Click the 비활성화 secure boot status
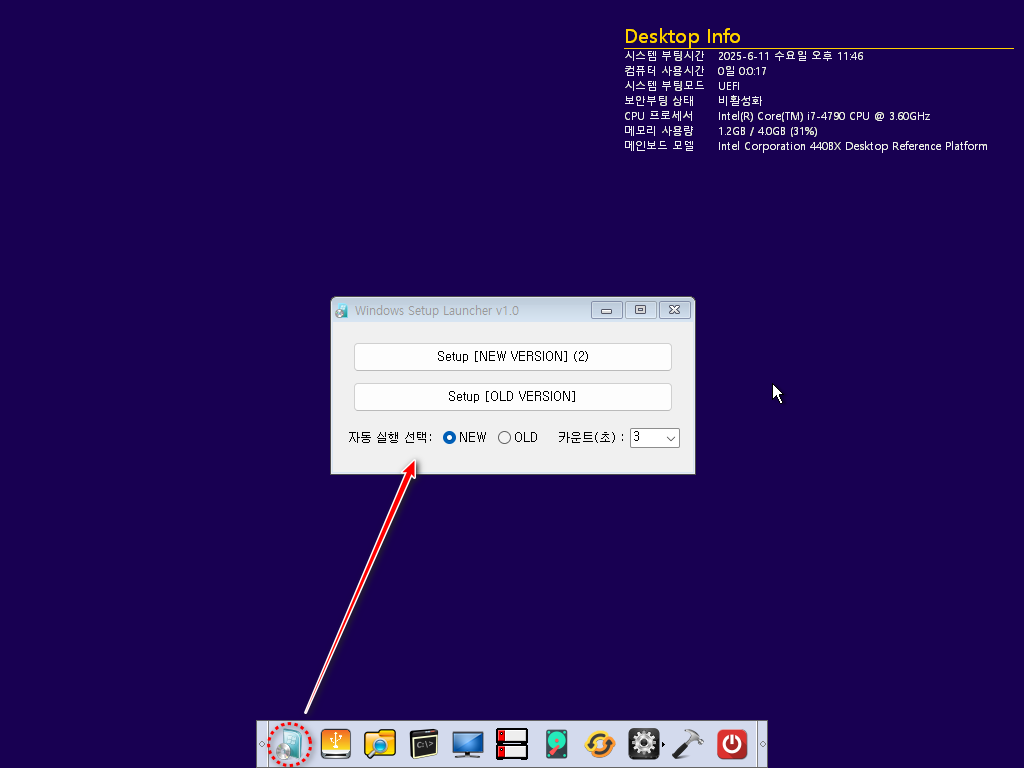 point(740,101)
